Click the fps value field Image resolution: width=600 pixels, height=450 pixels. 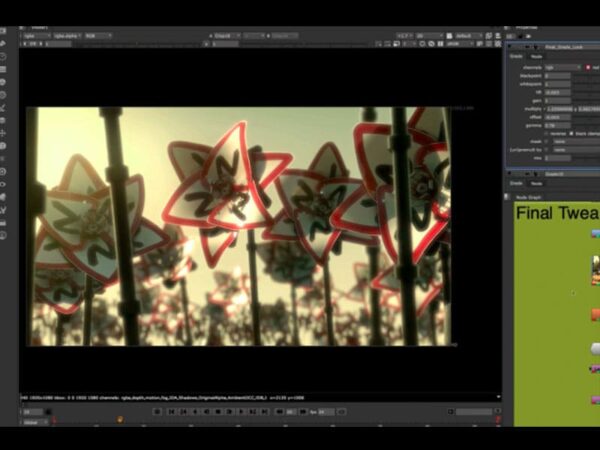tap(326, 412)
